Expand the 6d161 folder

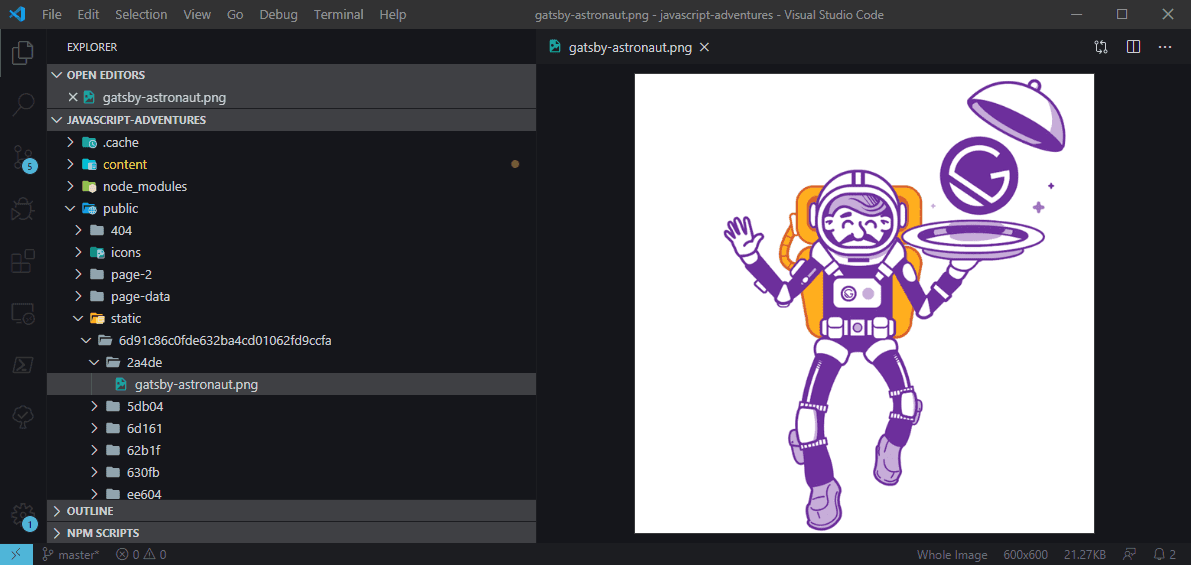point(292,428)
